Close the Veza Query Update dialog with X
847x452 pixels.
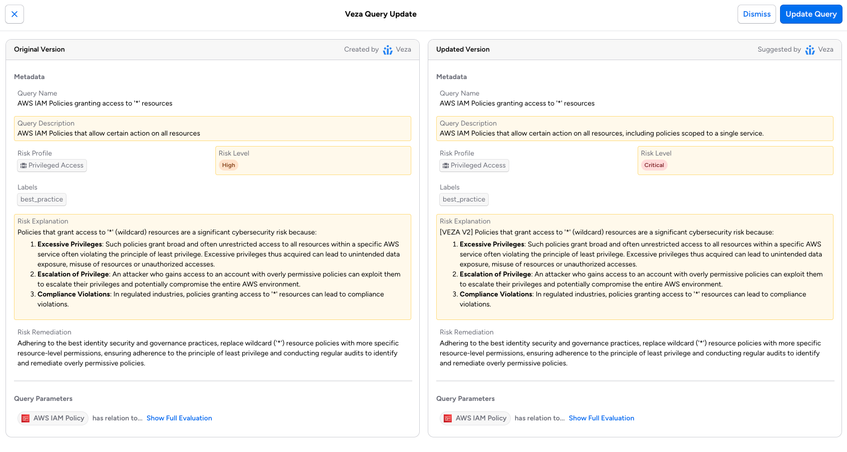[15, 14]
